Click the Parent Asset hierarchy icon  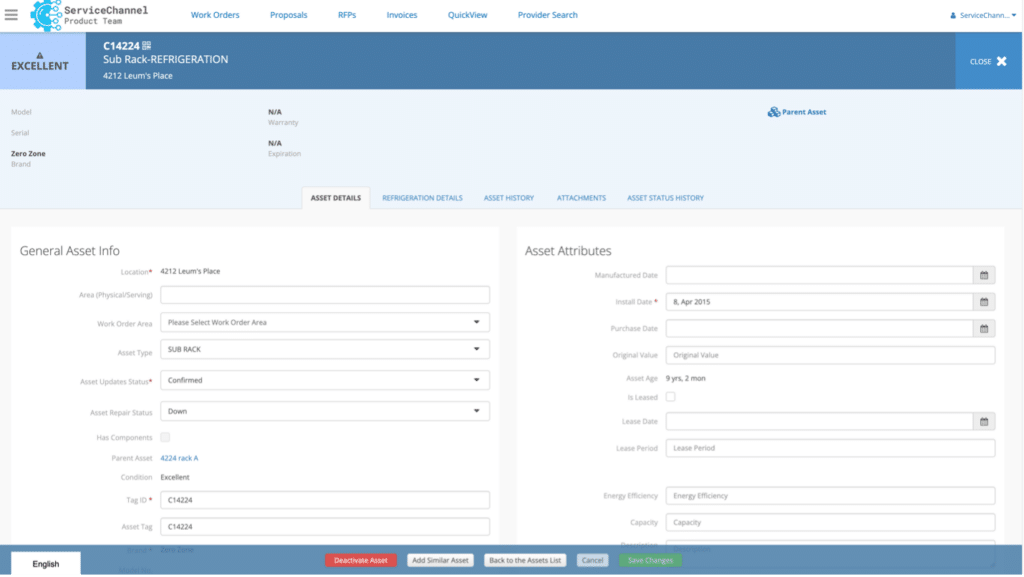773,112
